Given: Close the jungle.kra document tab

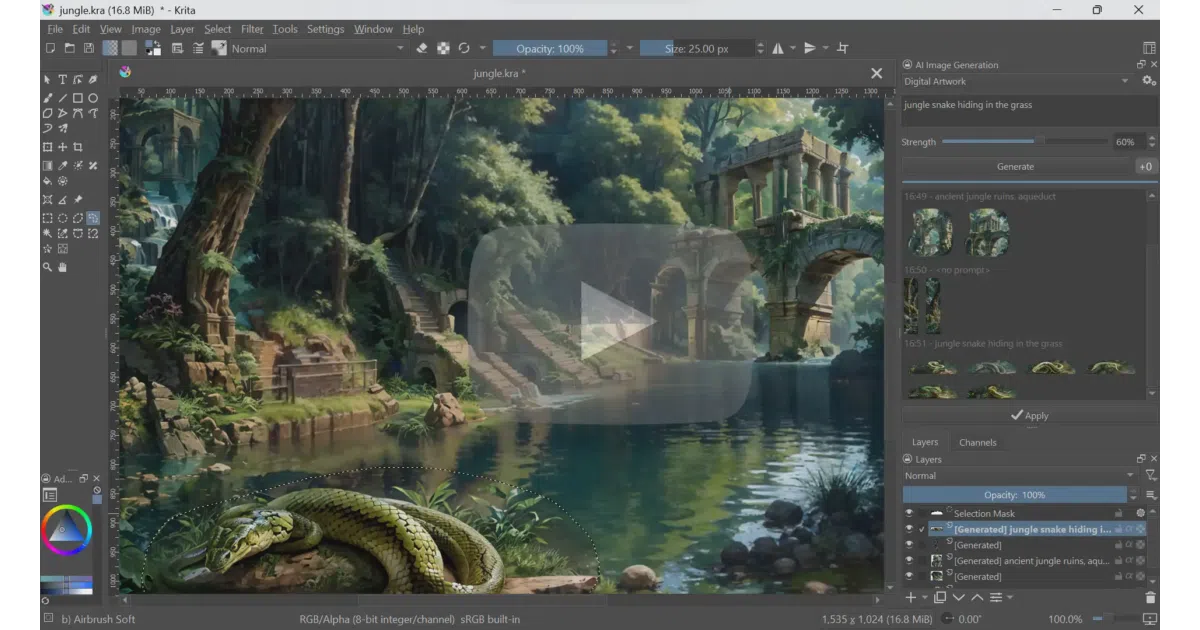Looking at the screenshot, I should [x=876, y=73].
